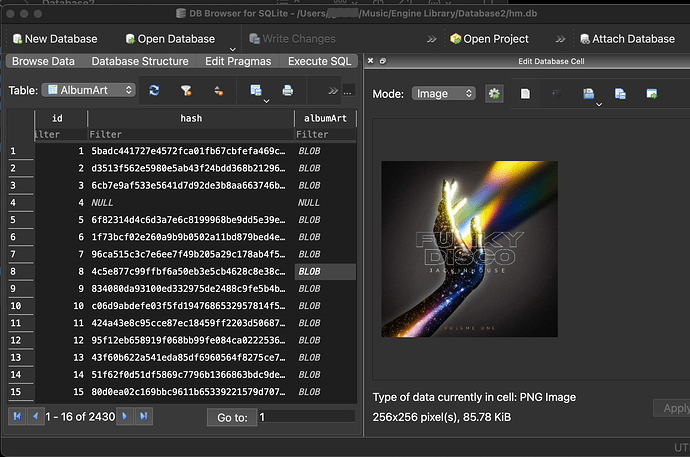Click the Open Database toolbar button

[x=170, y=39]
